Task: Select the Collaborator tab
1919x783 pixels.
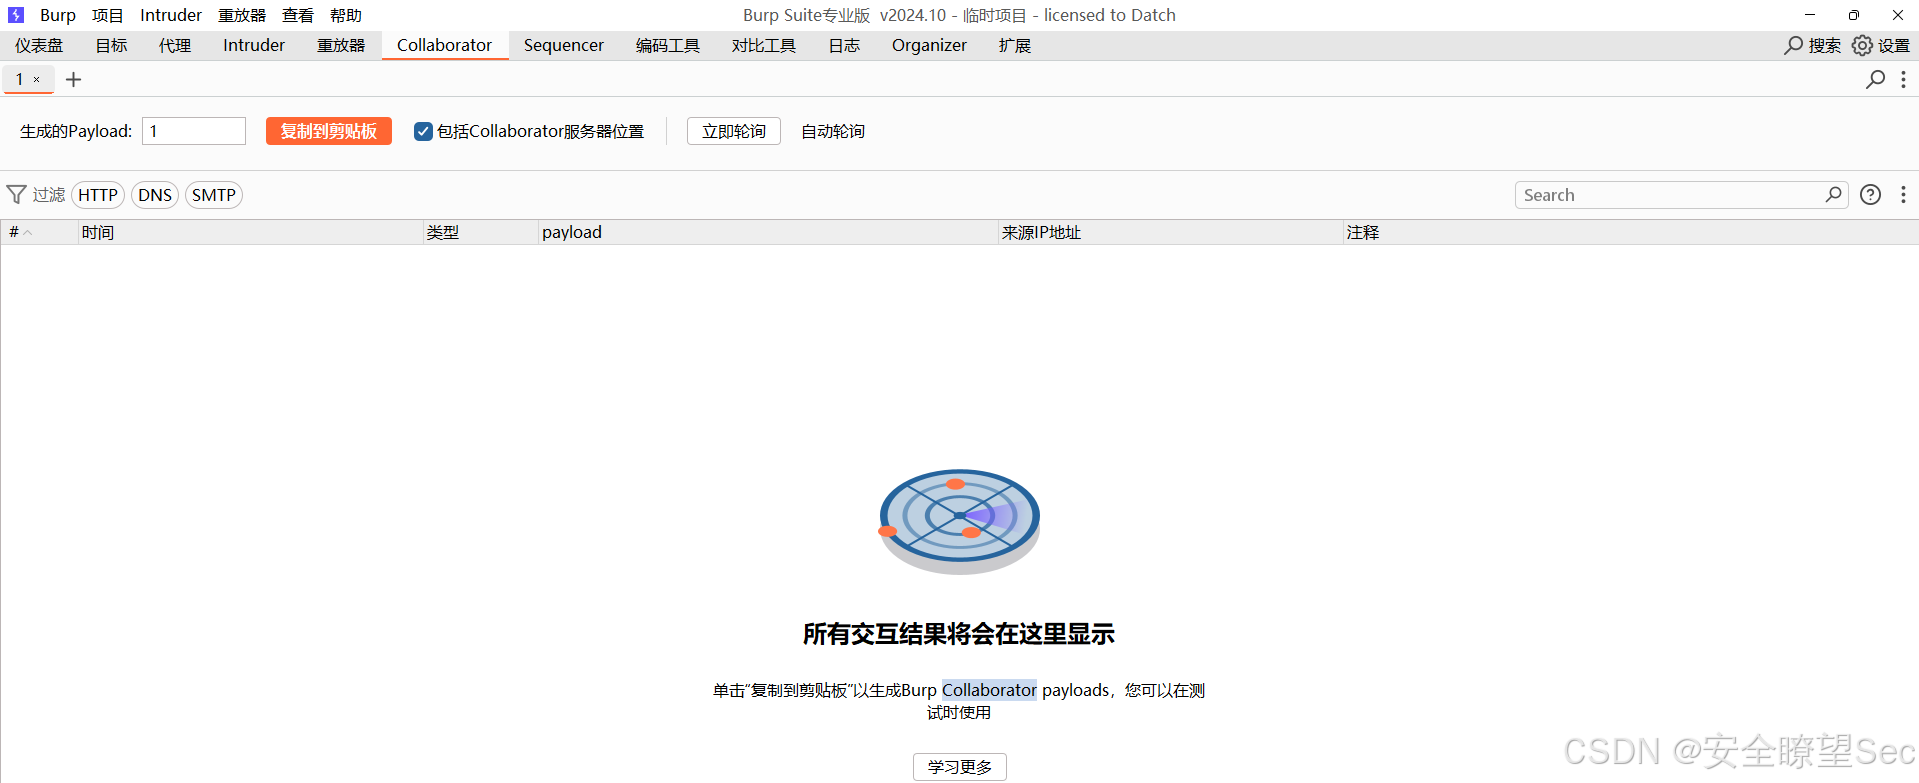Action: (x=444, y=45)
